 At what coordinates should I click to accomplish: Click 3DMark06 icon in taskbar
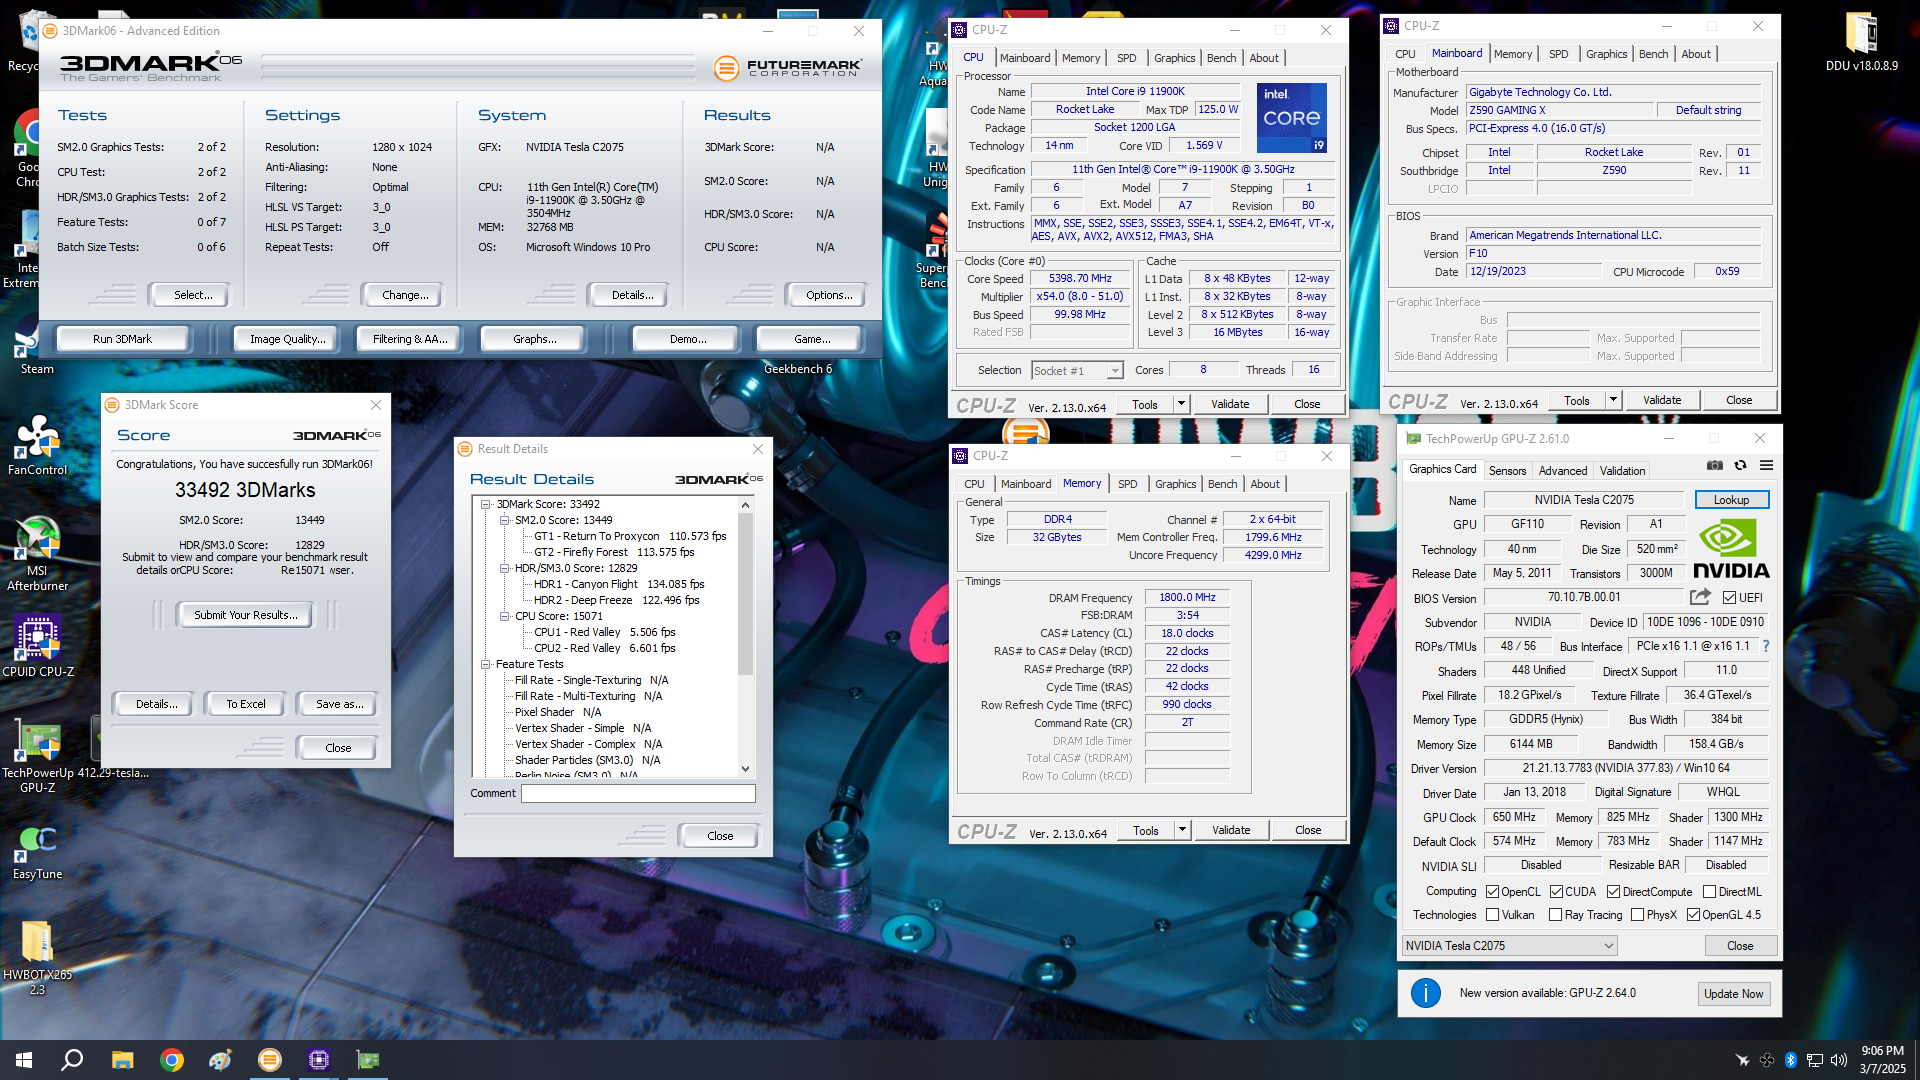tap(270, 1060)
